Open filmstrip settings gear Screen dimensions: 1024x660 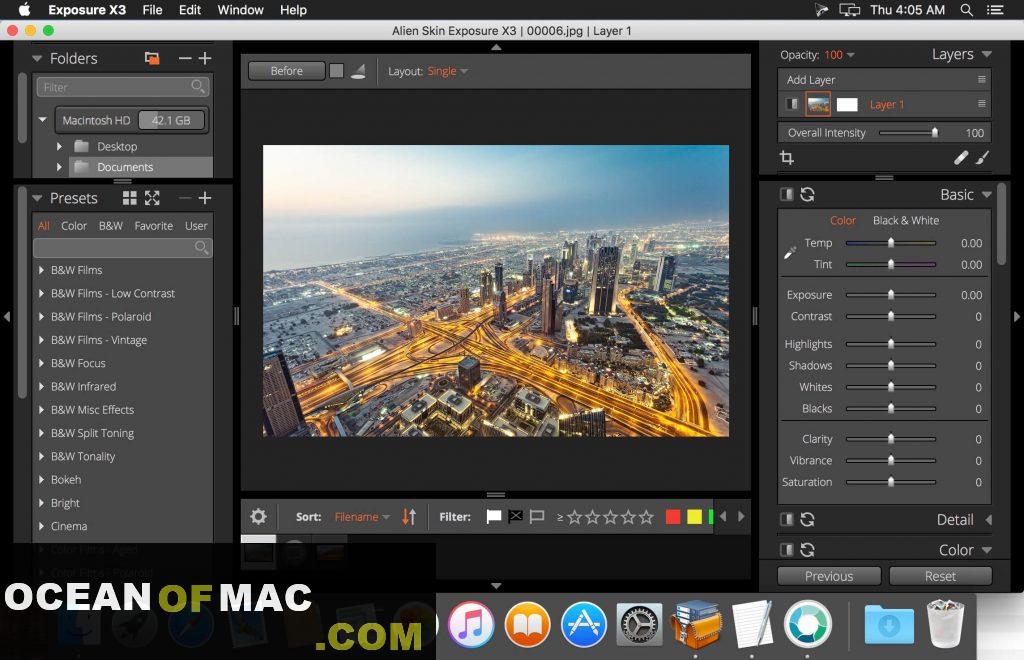[x=259, y=516]
